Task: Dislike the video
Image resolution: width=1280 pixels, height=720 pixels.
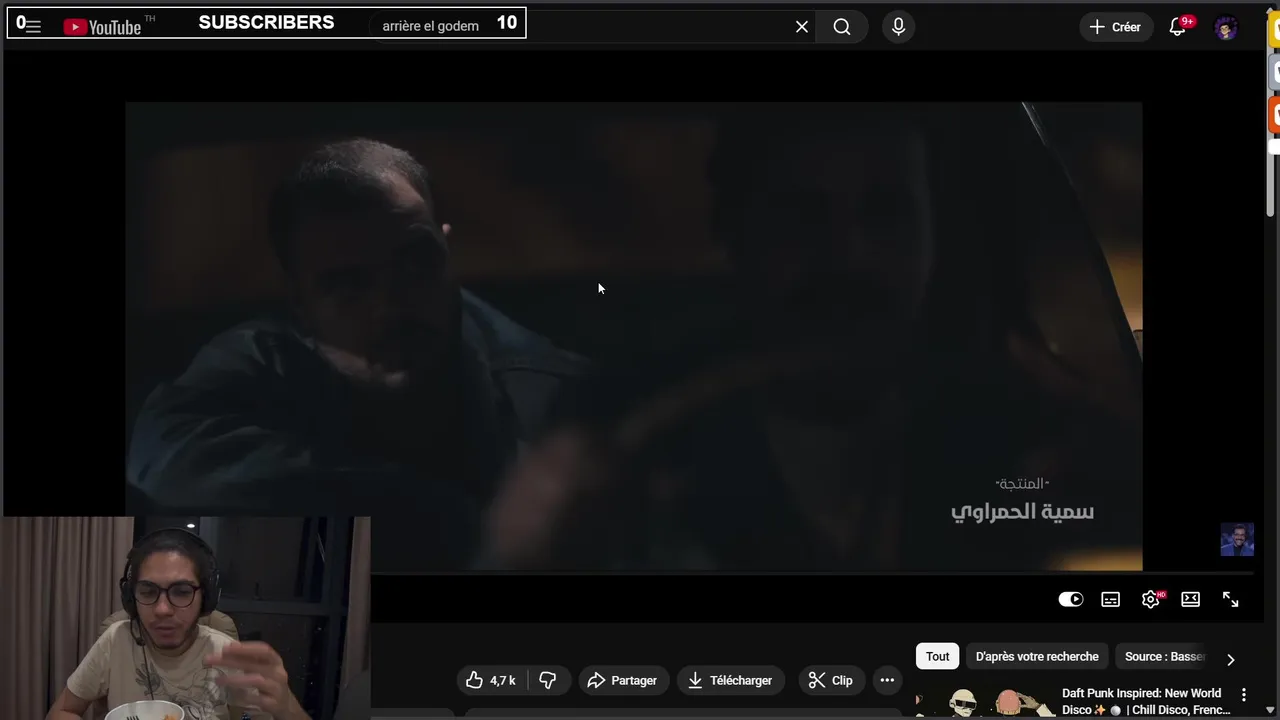Action: 548,680
